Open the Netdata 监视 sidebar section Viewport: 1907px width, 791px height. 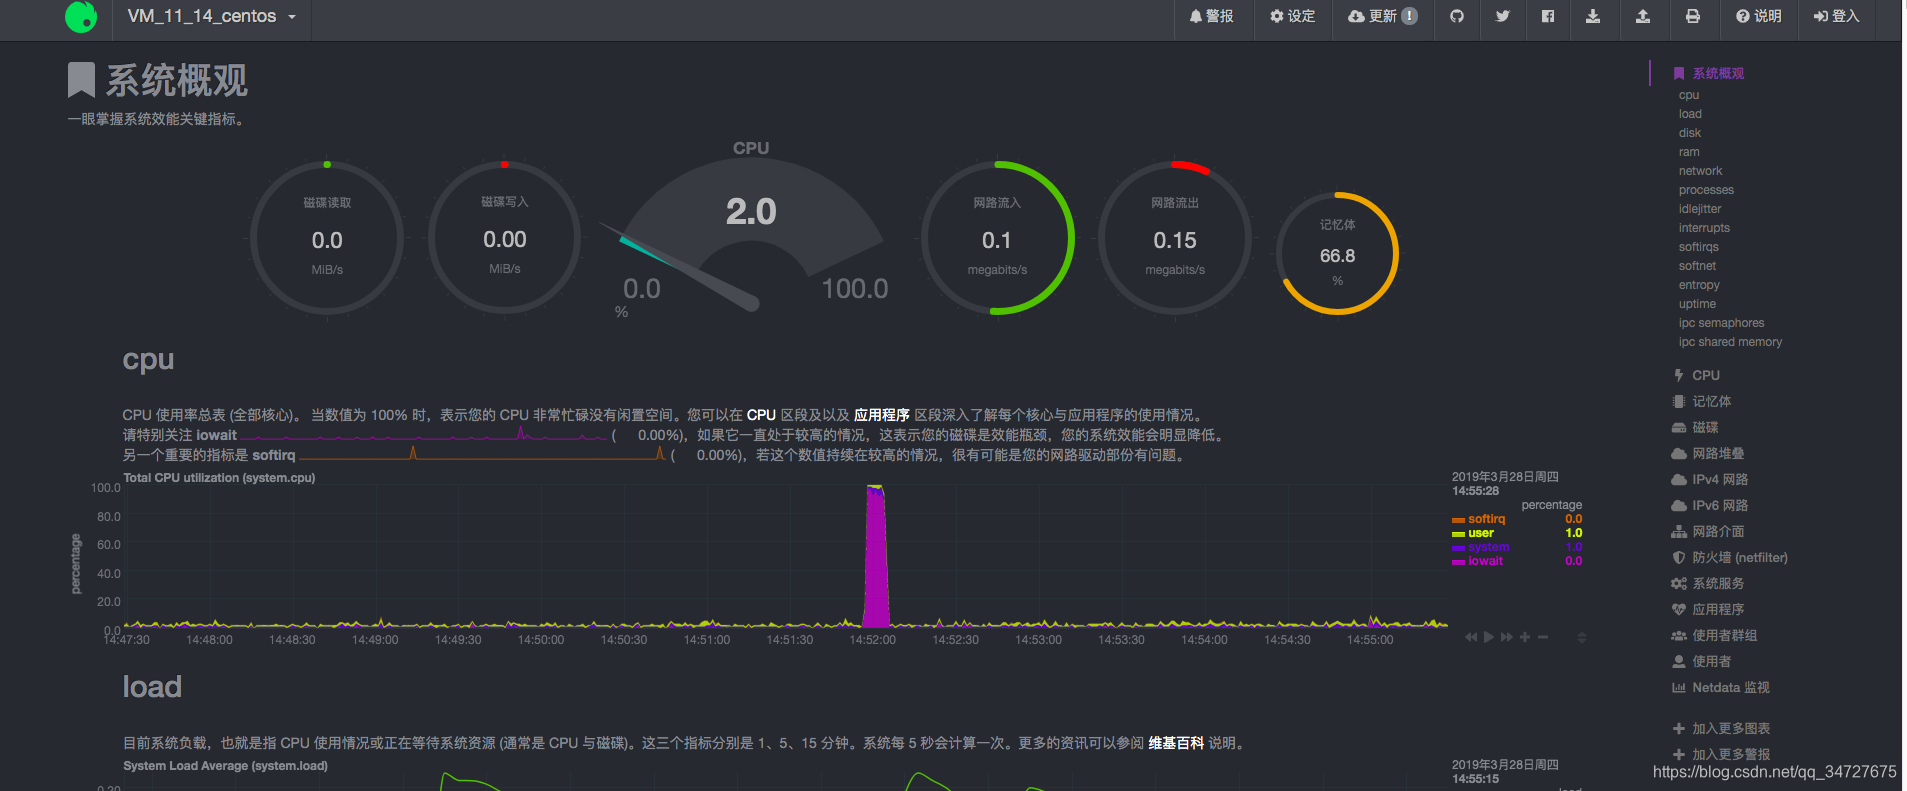pos(1721,688)
